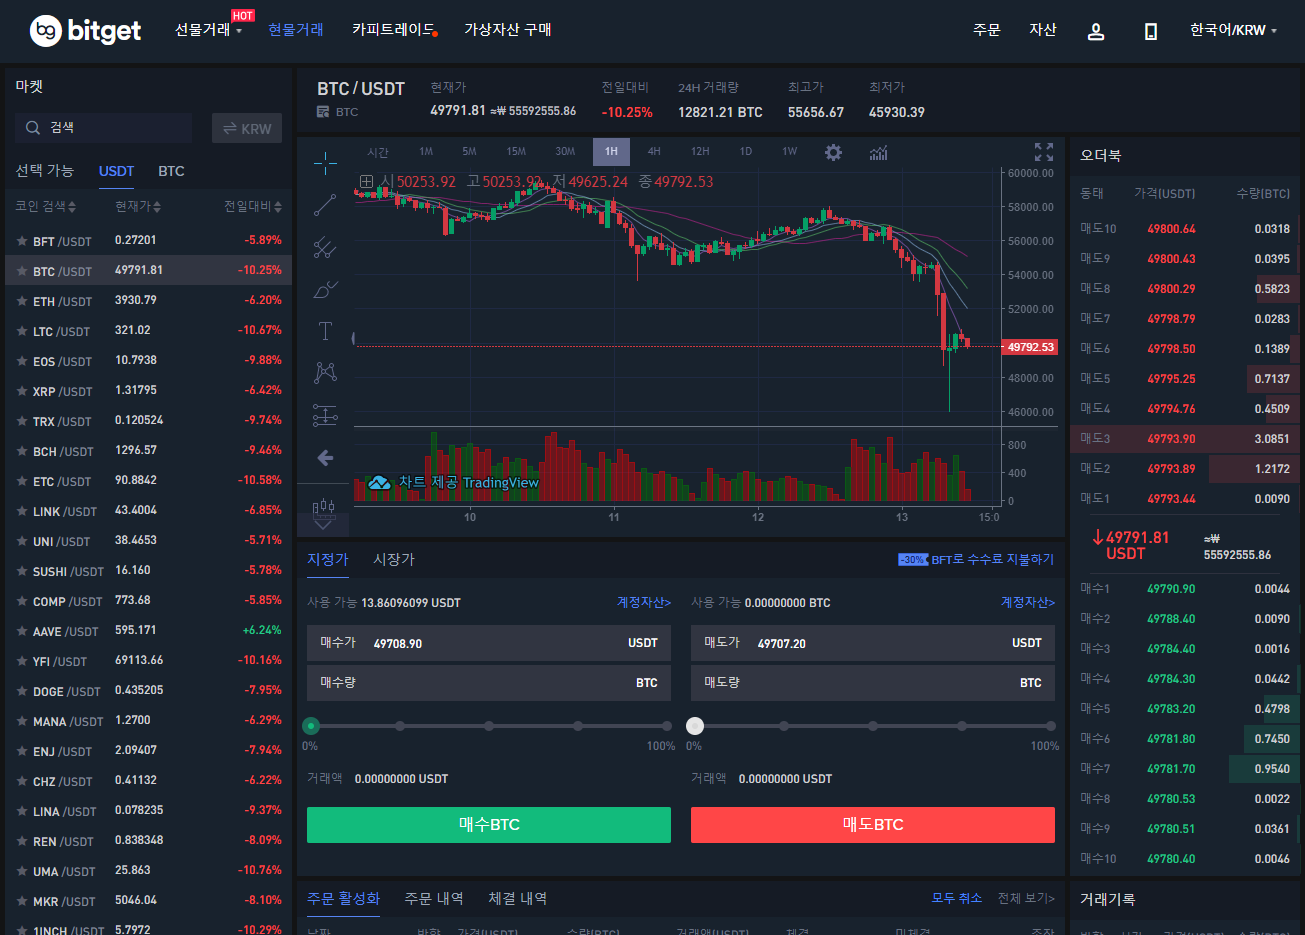Image resolution: width=1305 pixels, height=935 pixels.
Task: Click 전체 보기 link
Action: (1026, 898)
